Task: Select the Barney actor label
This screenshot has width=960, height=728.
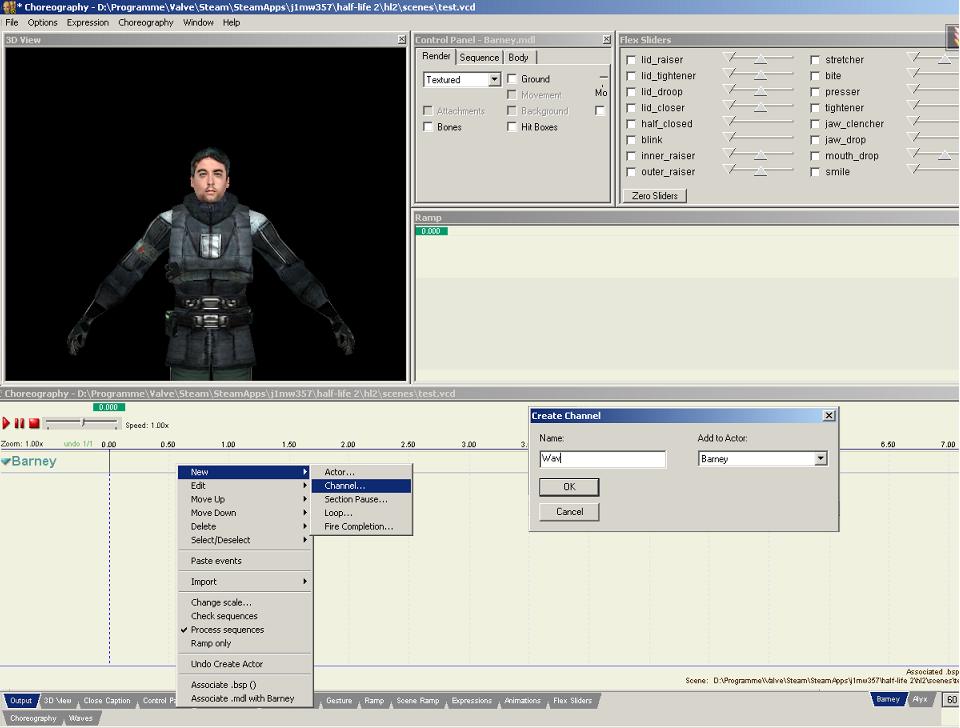Action: pyautogui.click(x=34, y=461)
